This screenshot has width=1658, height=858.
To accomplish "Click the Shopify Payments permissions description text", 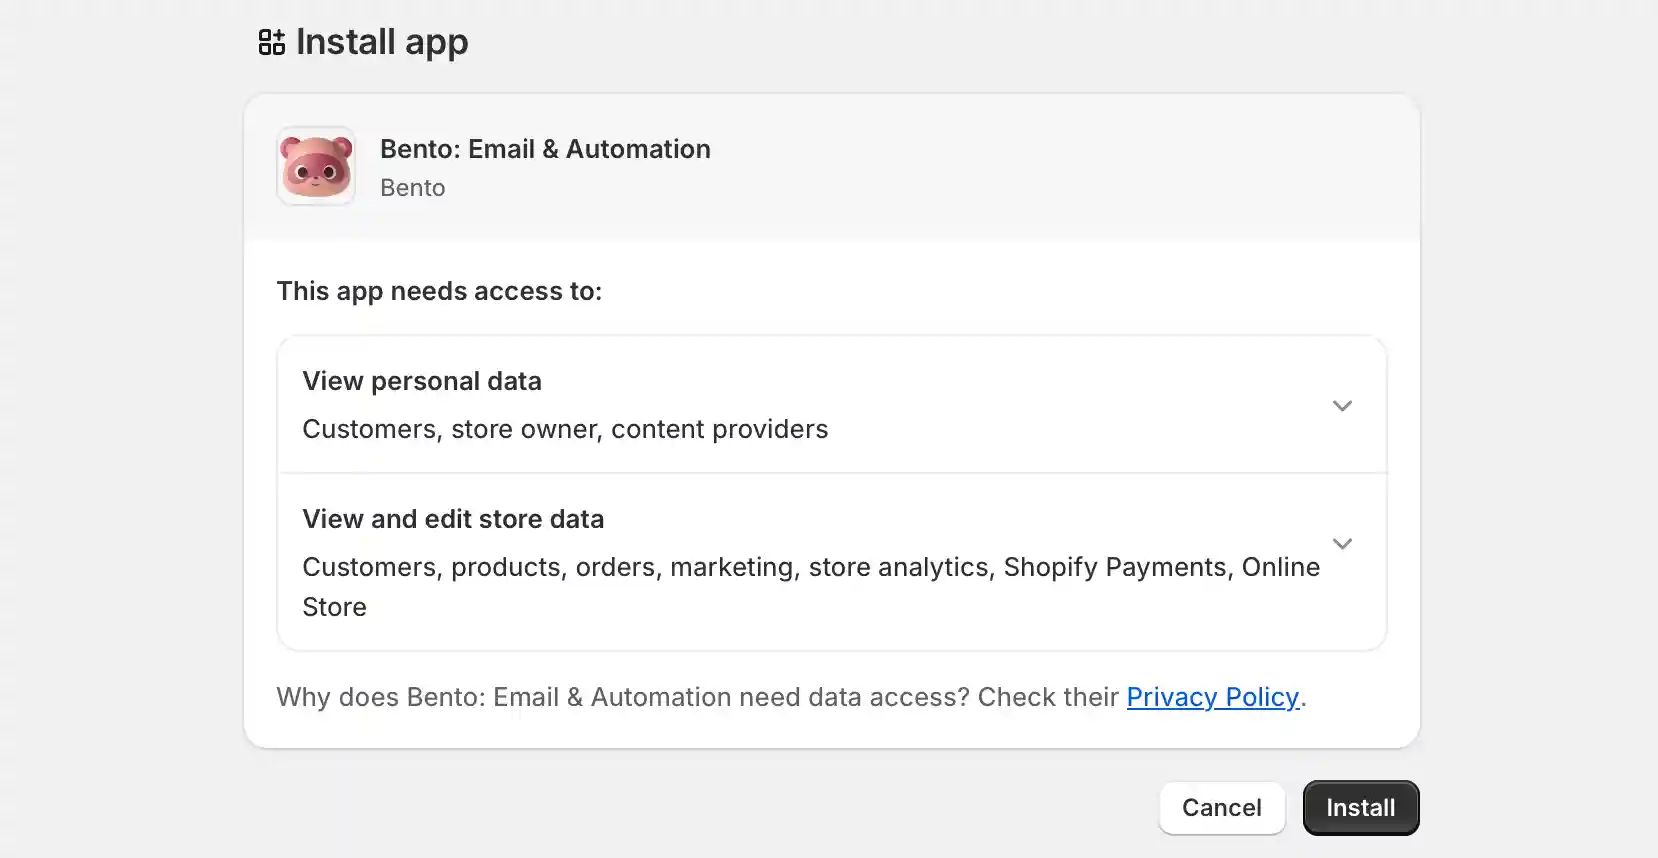I will pyautogui.click(x=1114, y=567).
